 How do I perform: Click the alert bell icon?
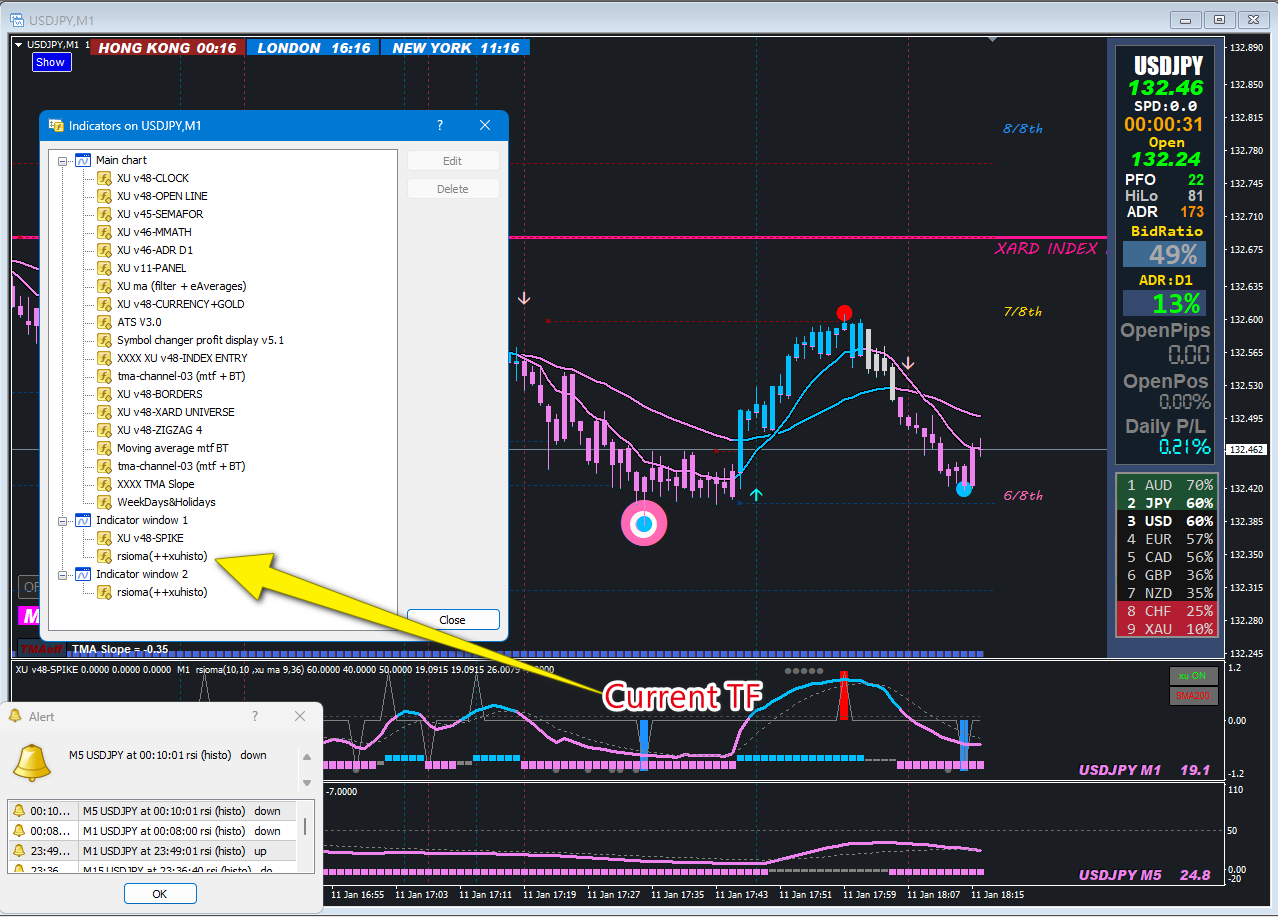(x=32, y=763)
